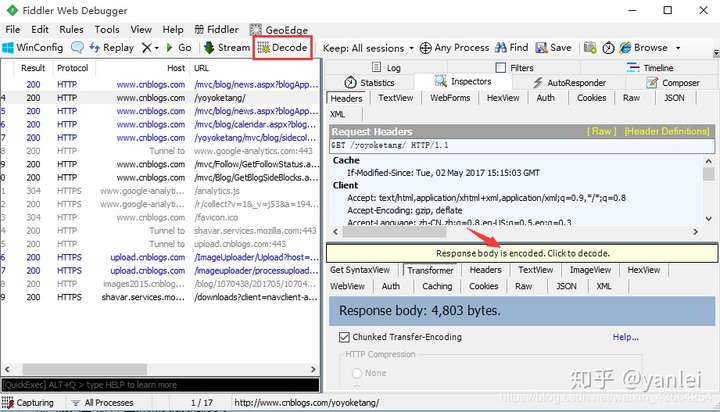Open the Help menu
Screen dimensions: 720x412
(x=173, y=30)
